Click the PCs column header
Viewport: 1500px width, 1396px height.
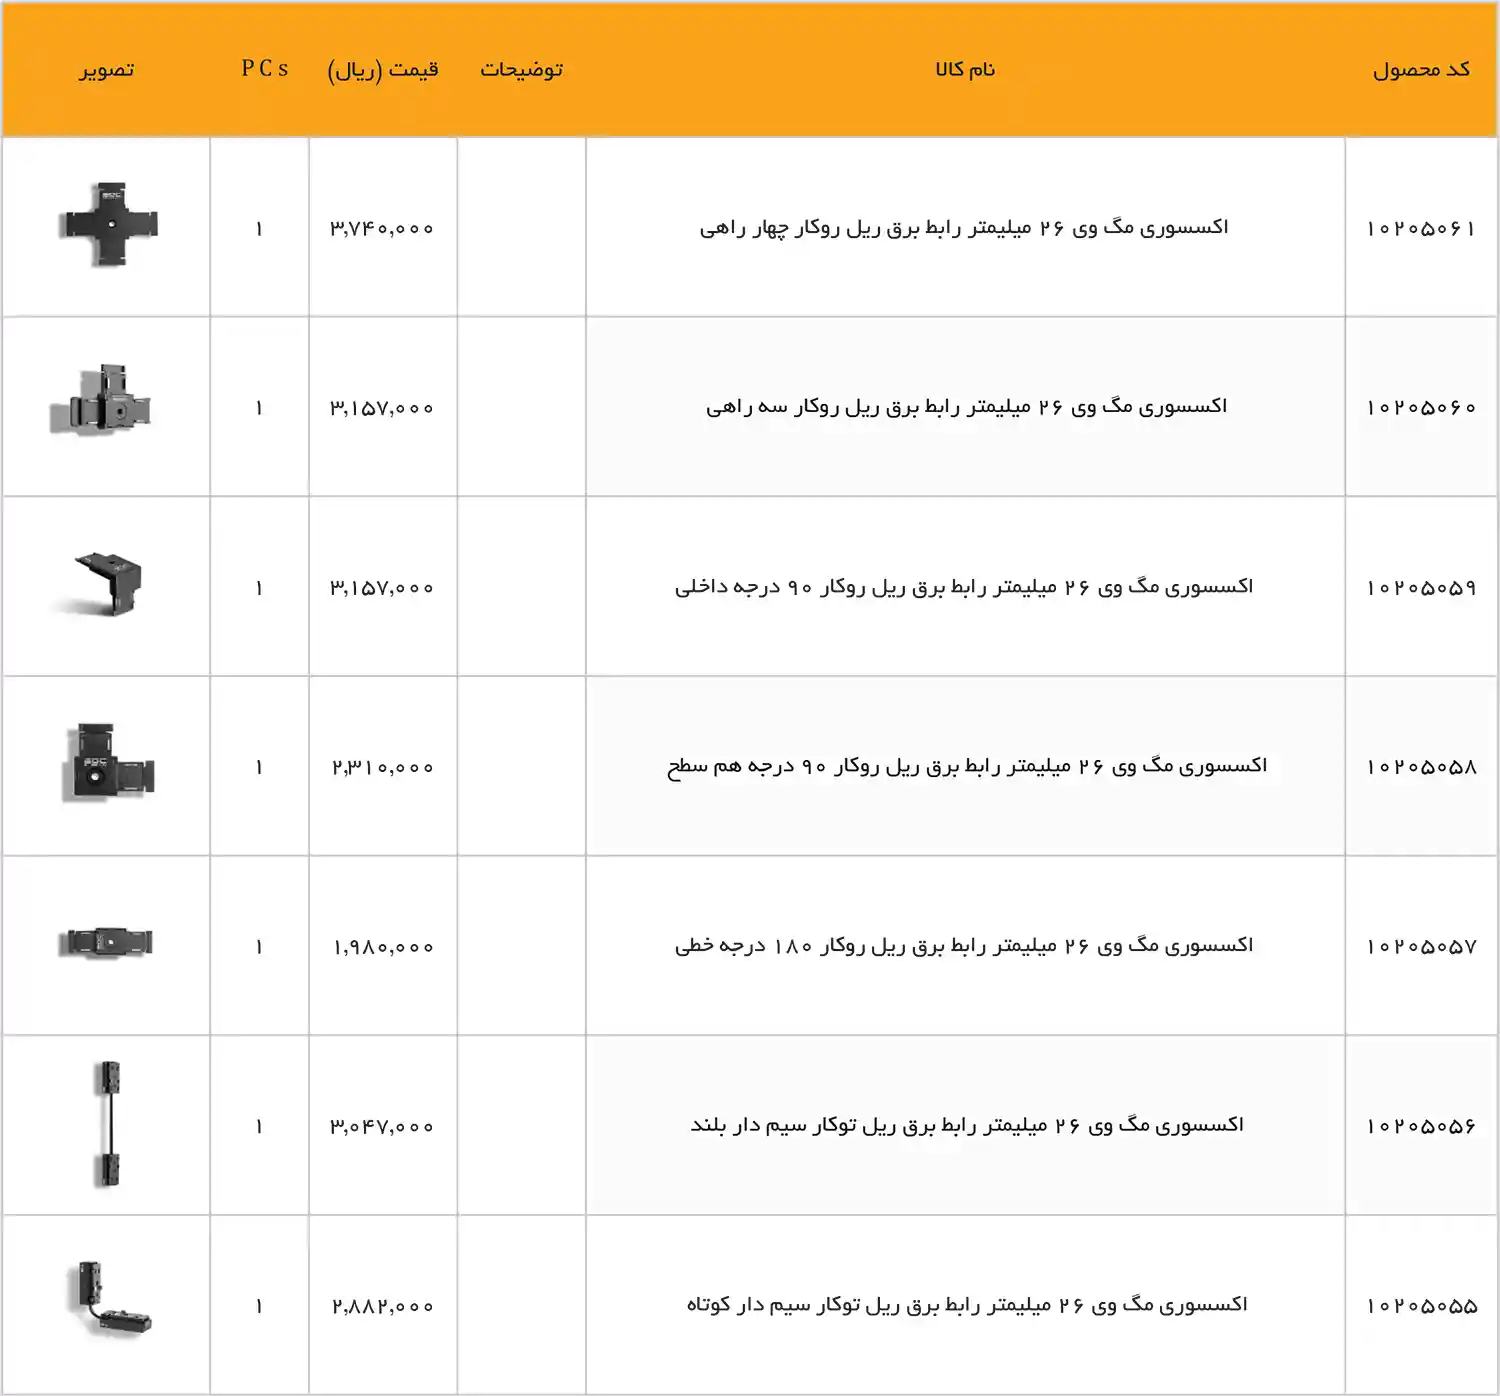point(263,69)
